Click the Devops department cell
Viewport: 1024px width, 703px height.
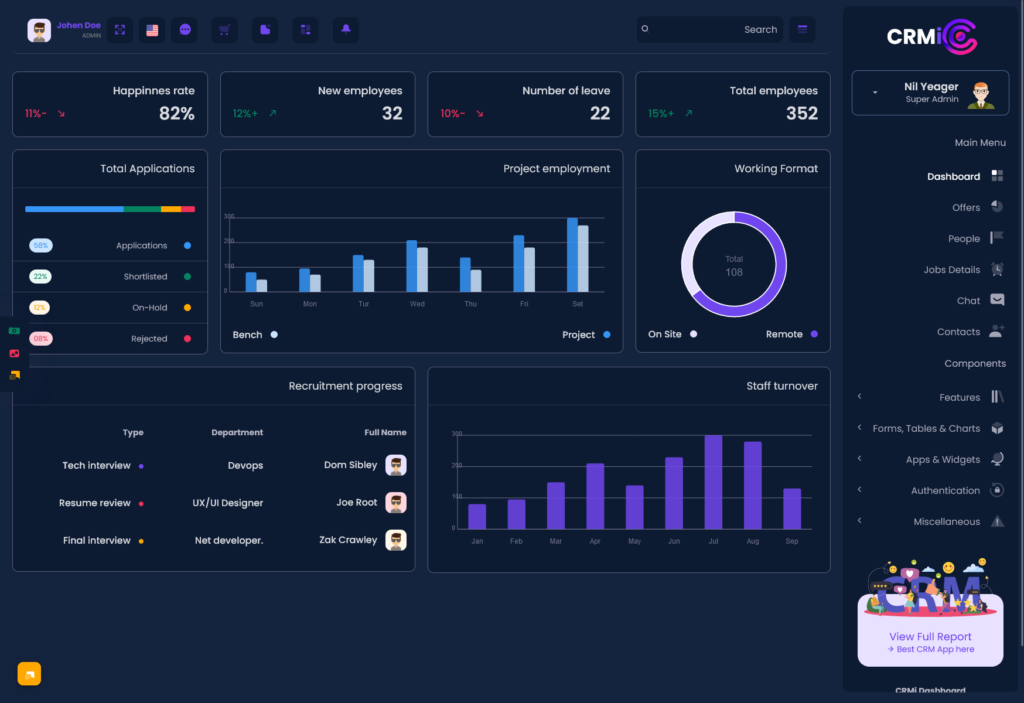(246, 465)
